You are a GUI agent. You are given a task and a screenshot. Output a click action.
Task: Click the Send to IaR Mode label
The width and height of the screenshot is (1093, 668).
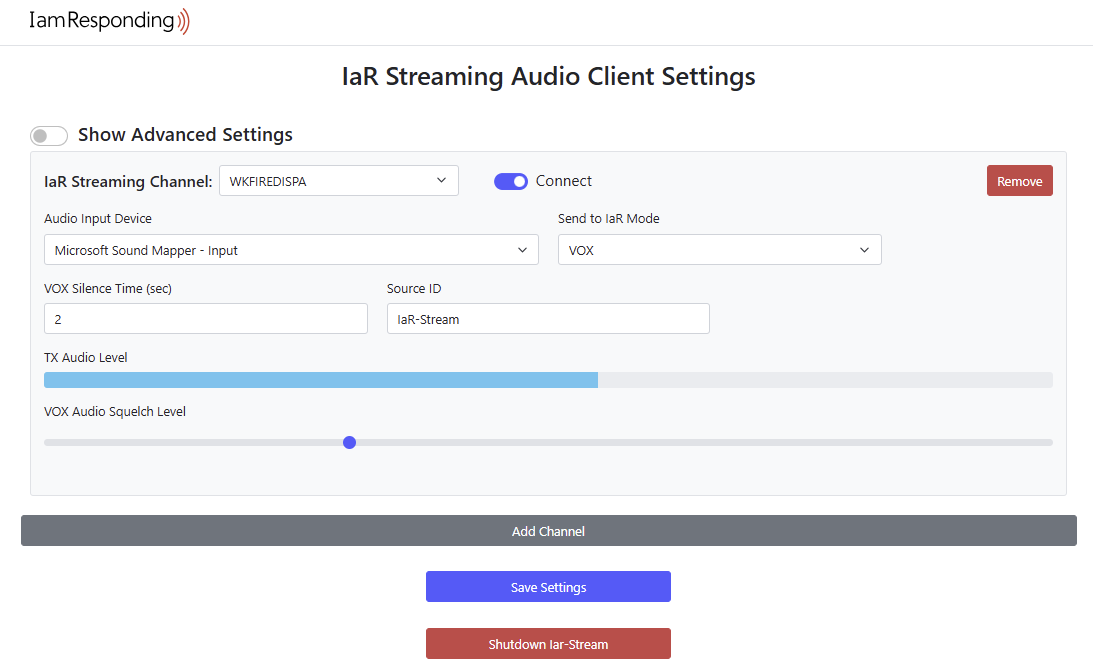point(609,218)
